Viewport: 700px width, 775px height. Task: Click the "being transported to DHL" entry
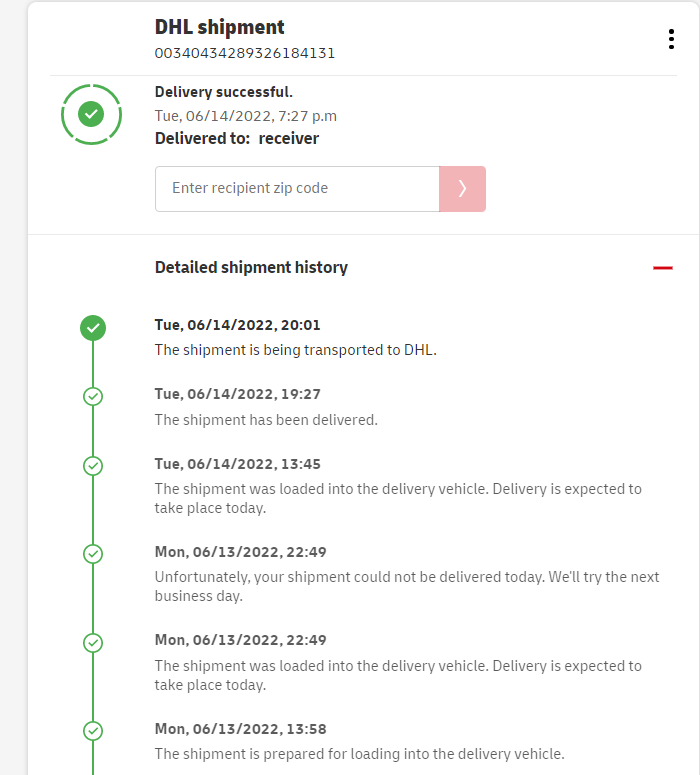click(x=295, y=350)
